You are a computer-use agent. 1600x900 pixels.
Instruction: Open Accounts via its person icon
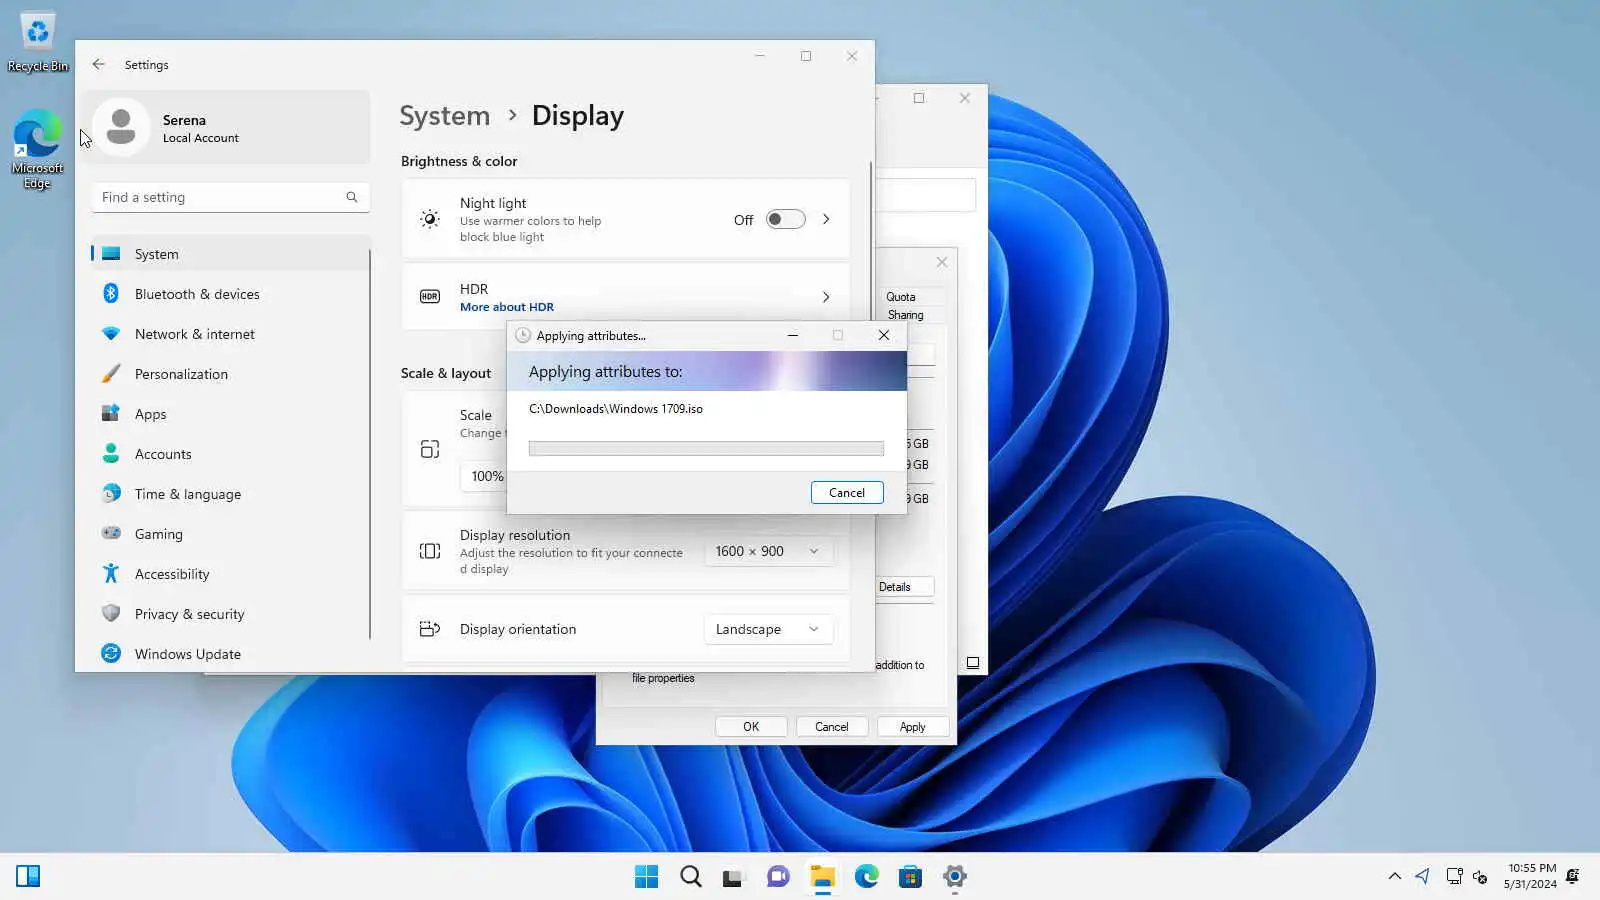click(111, 453)
